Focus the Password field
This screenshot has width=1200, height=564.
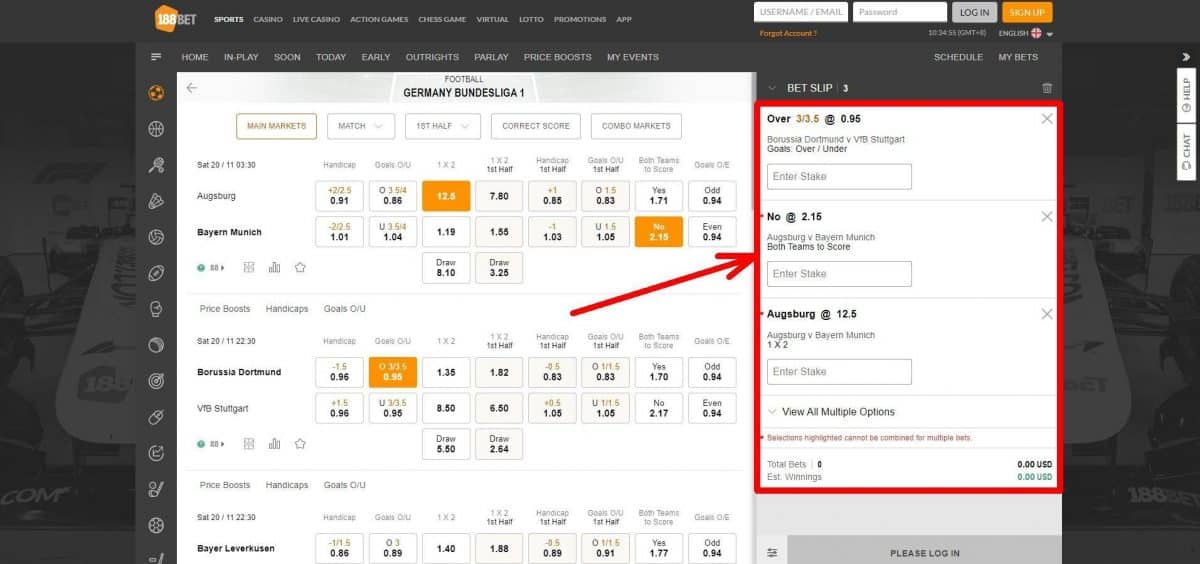click(900, 12)
